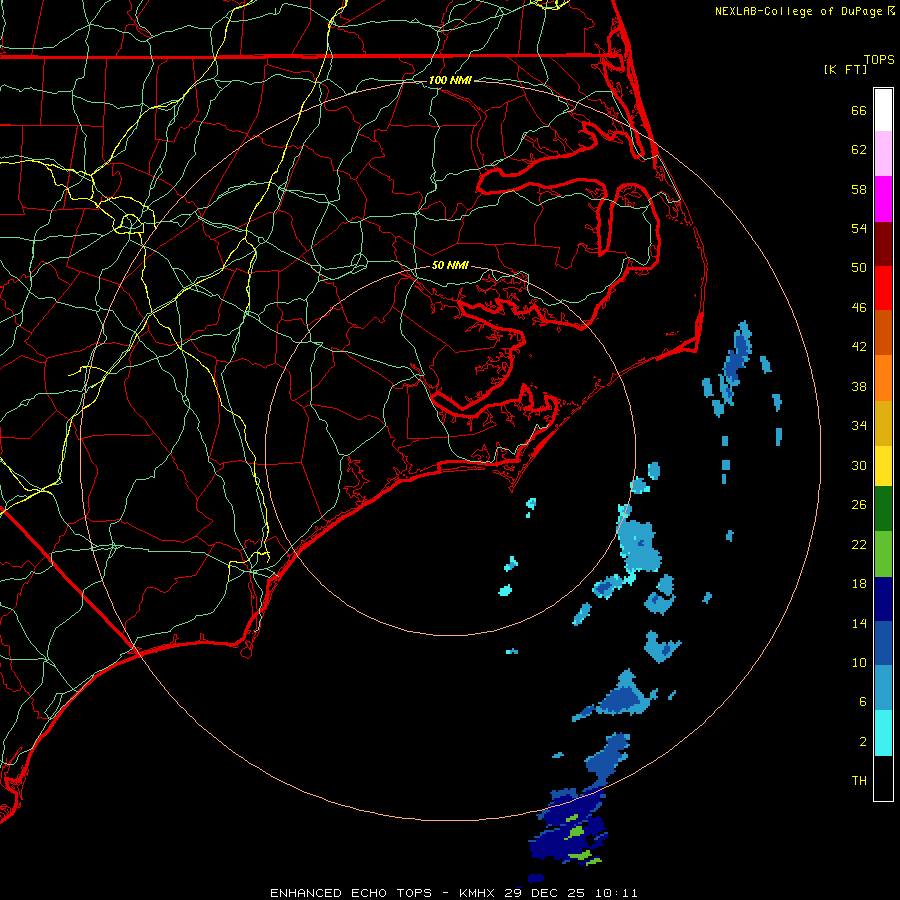Pick the gold legend swatch
The width and height of the screenshot is (900, 900).
(x=883, y=424)
